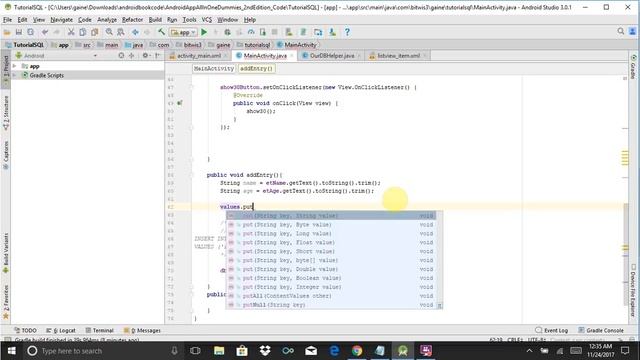The image size is (640, 360).
Task: Select put(String key, Byte value) suggestion
Action: (x=331, y=224)
